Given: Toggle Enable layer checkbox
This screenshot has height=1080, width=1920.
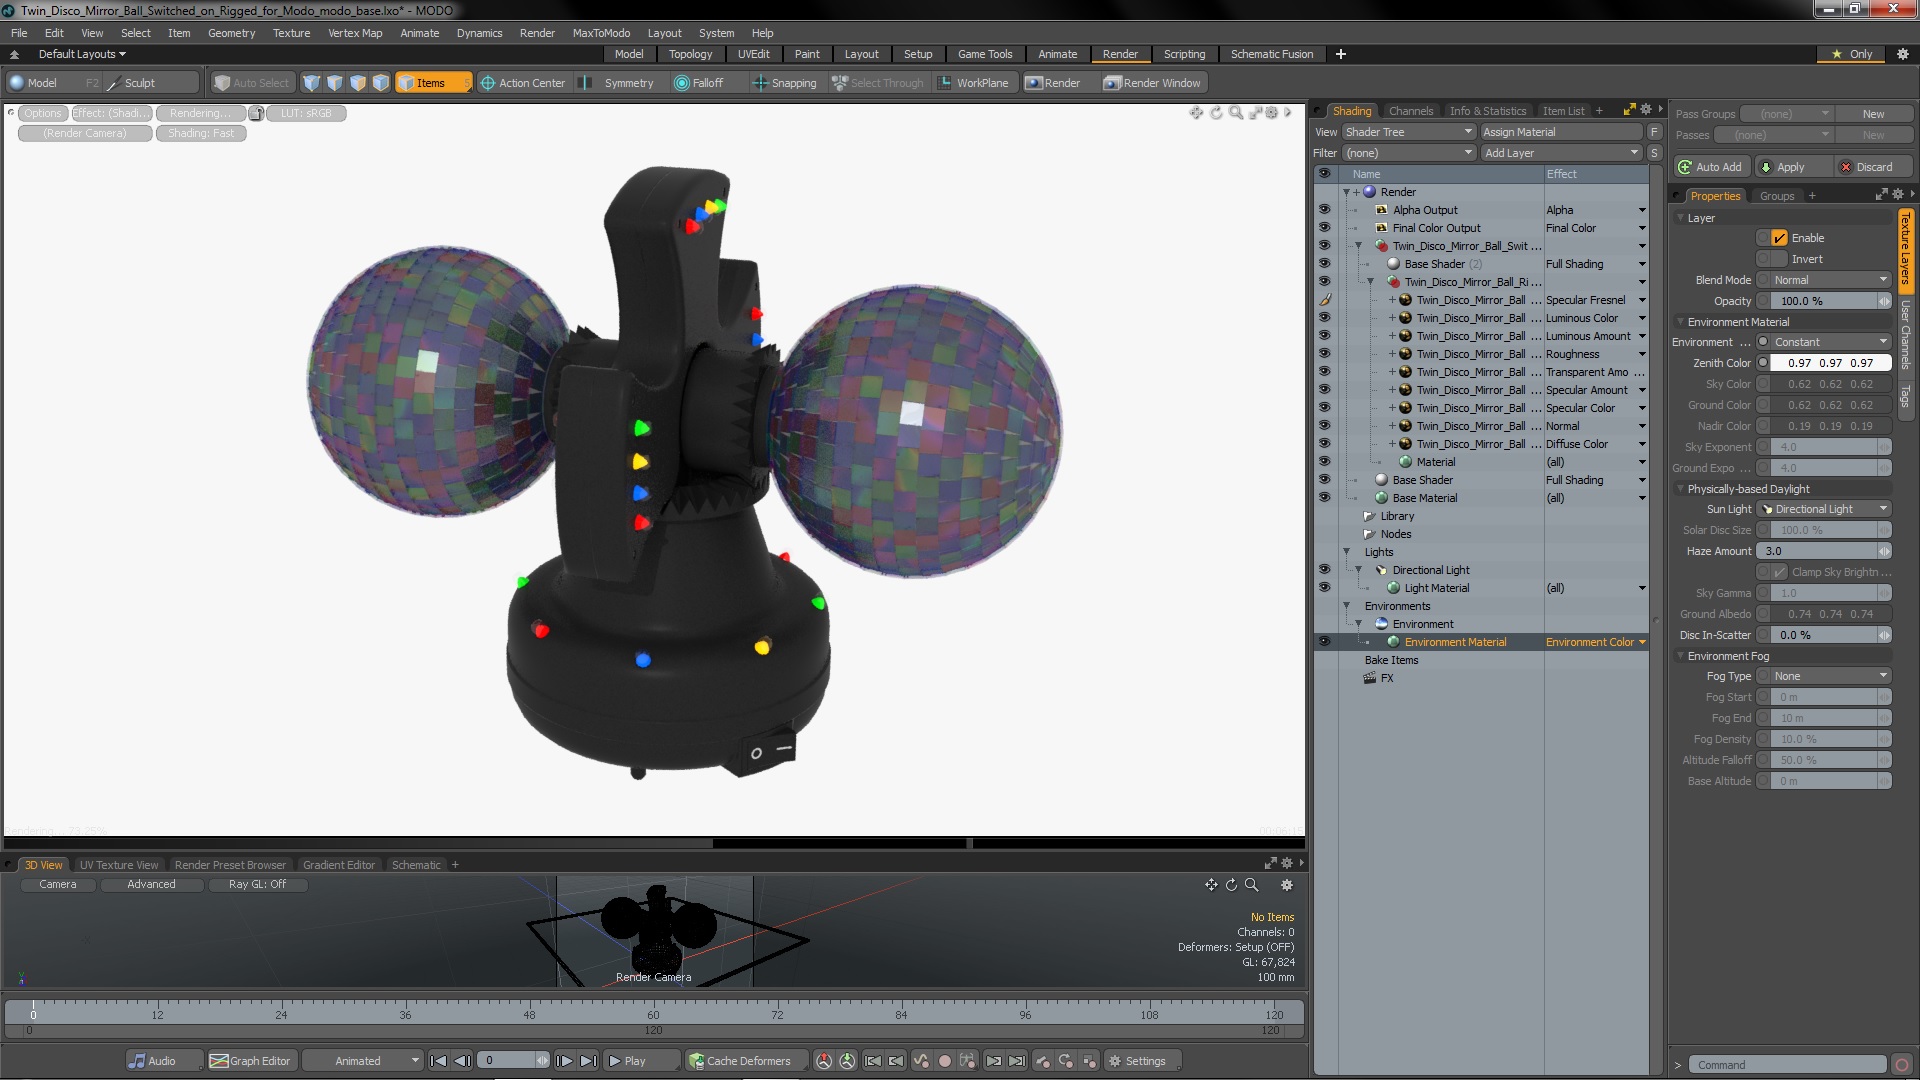Looking at the screenshot, I should (1779, 238).
